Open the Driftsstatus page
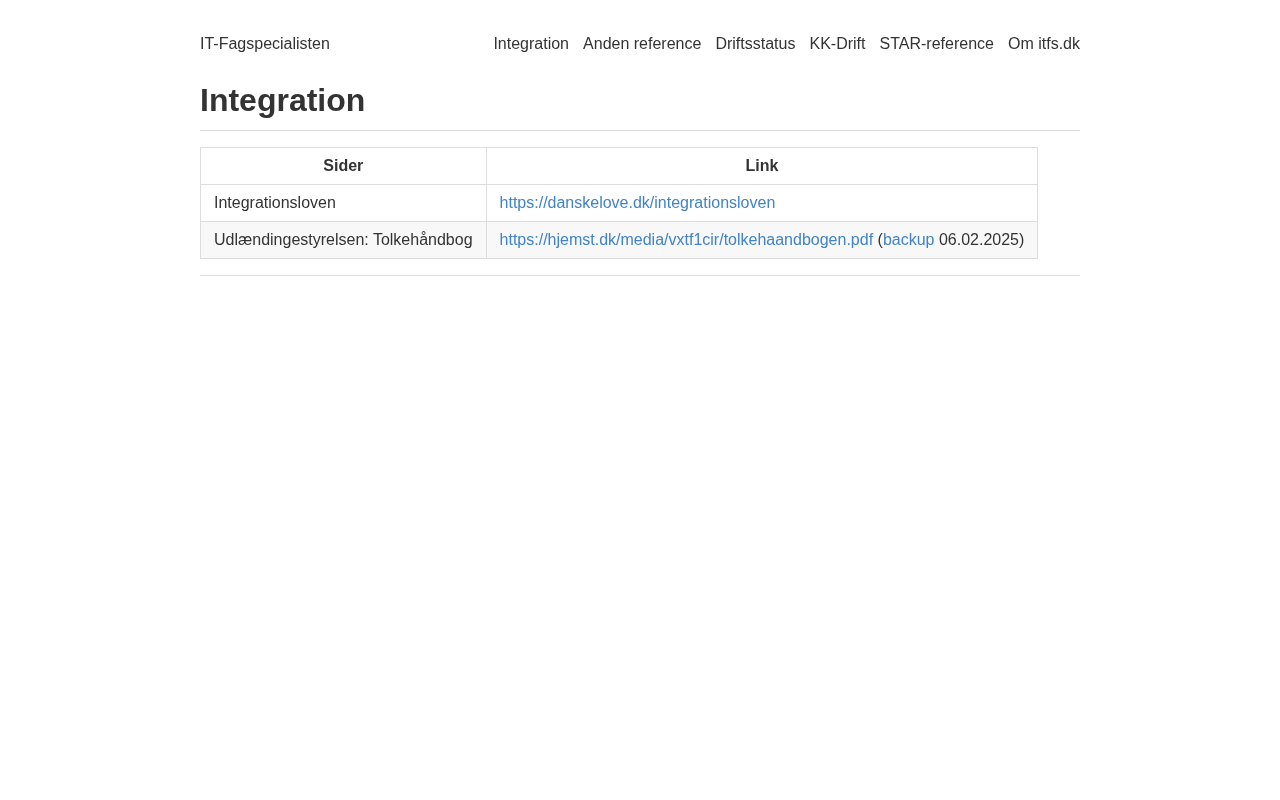The height and width of the screenshot is (800, 1280). point(755,44)
